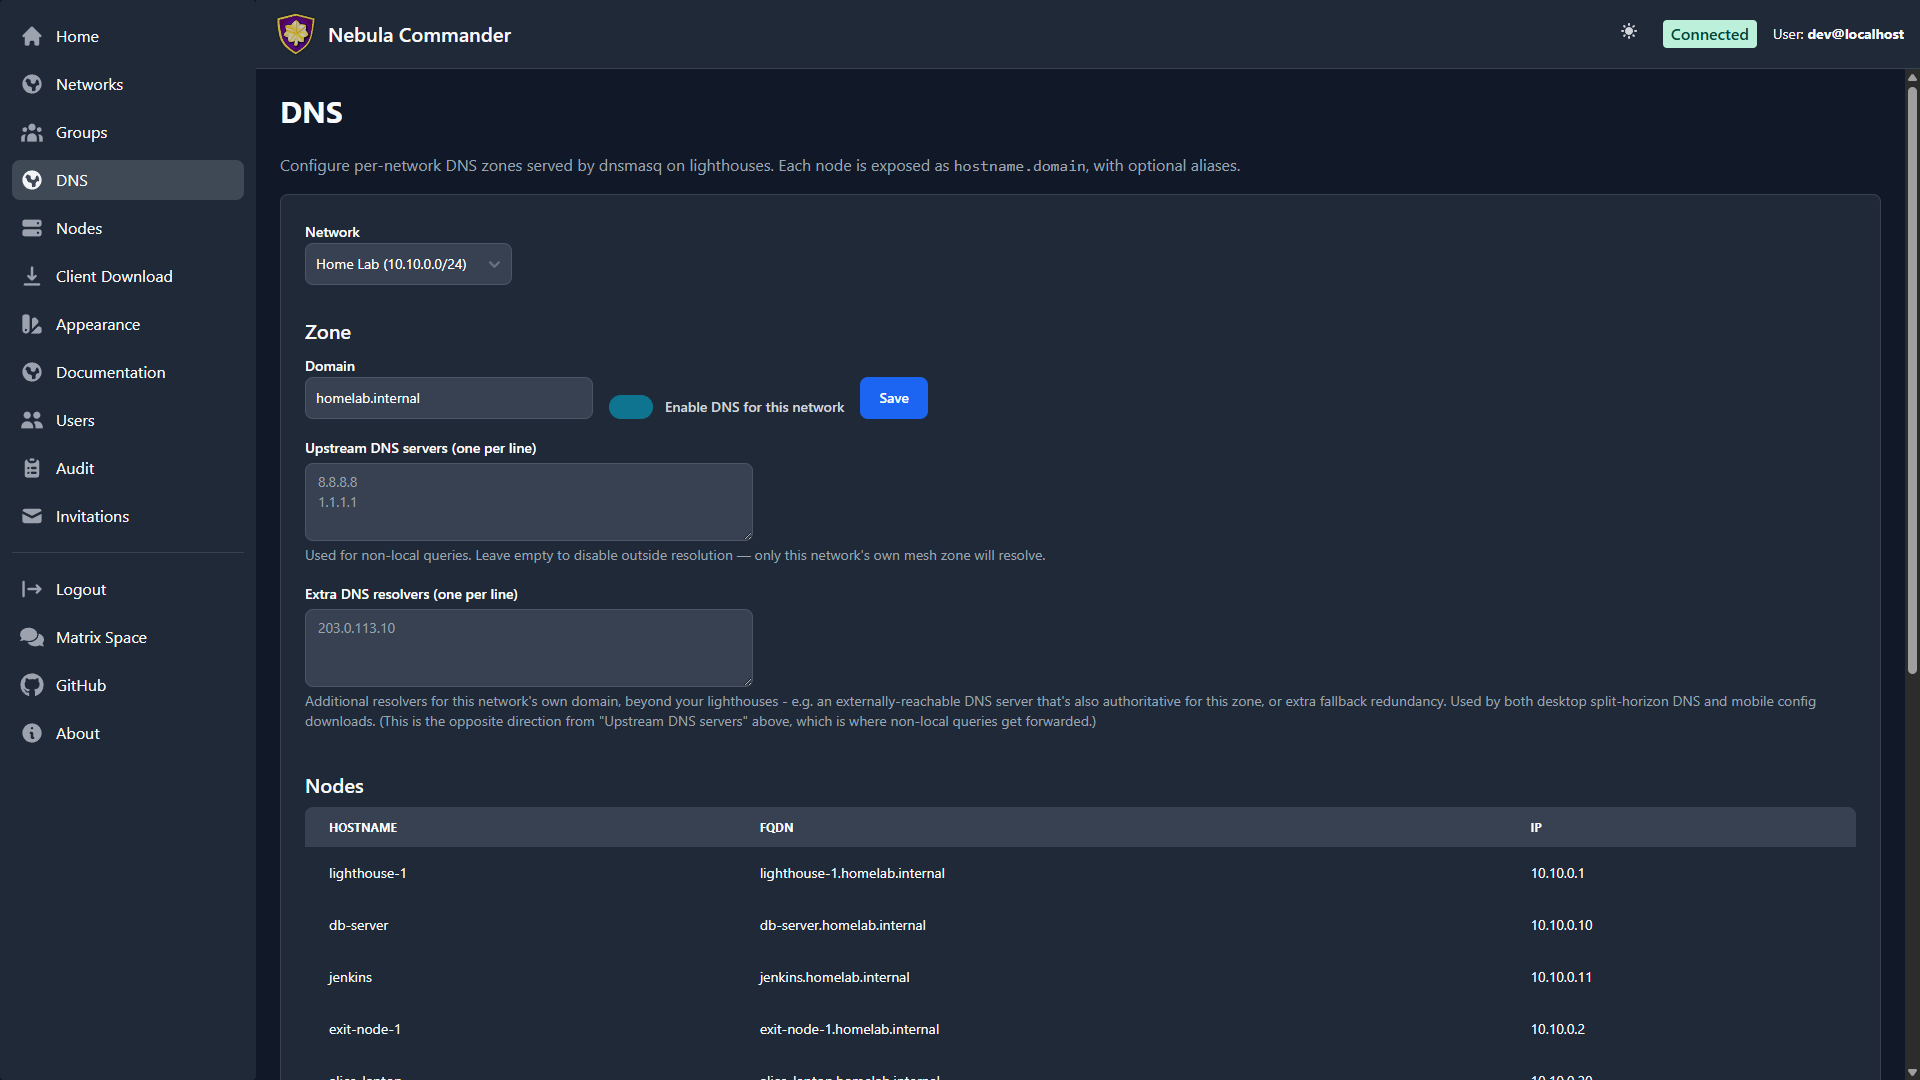The width and height of the screenshot is (1920, 1080).
Task: Click the Invitations envelope icon
Action: [x=32, y=516]
